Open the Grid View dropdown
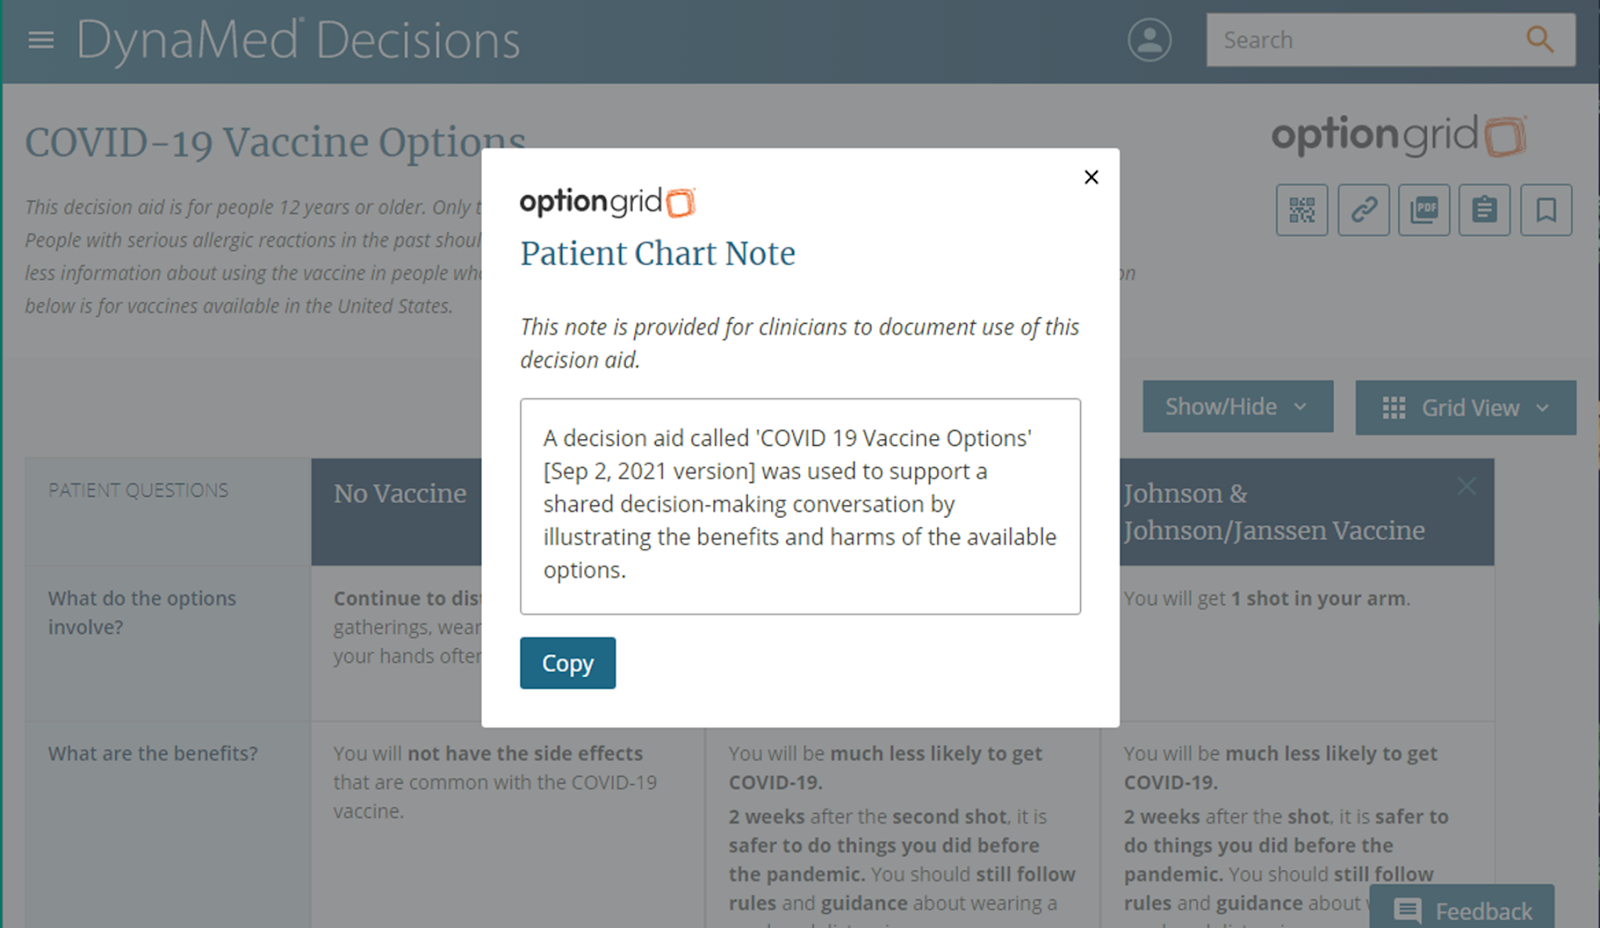1600x928 pixels. pos(1466,408)
